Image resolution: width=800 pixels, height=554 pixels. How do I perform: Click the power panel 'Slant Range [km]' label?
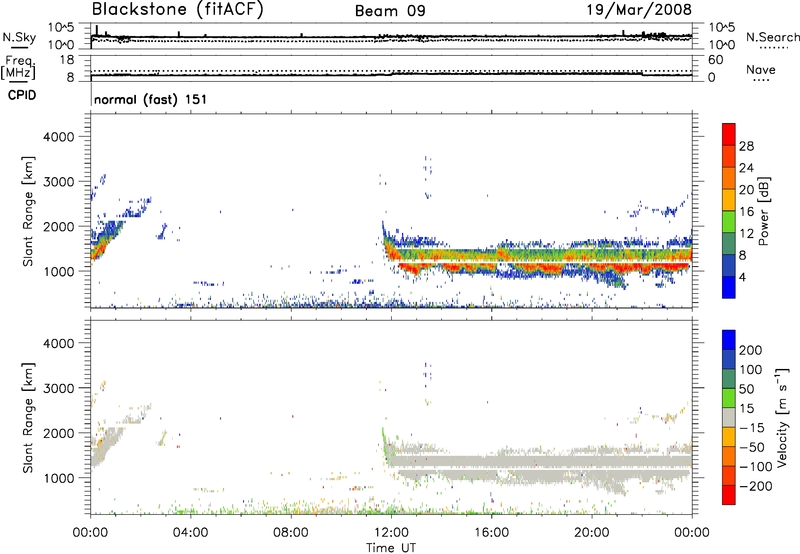pyautogui.click(x=28, y=211)
